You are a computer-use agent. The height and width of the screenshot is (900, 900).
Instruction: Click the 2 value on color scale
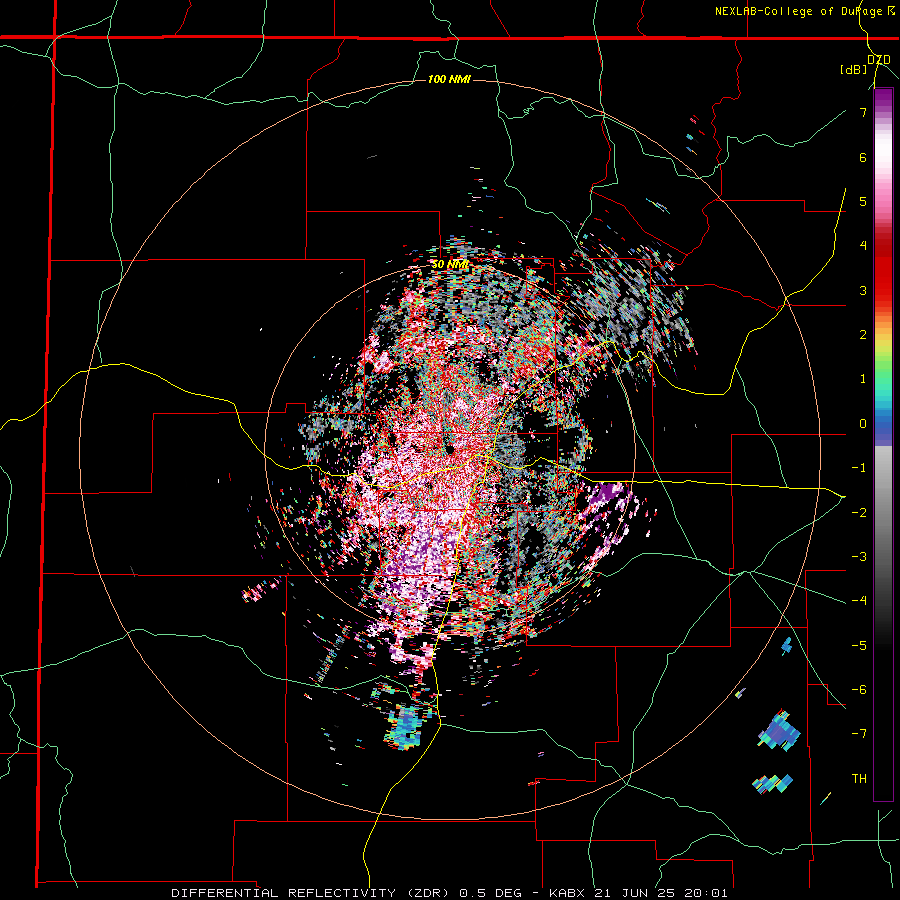(x=863, y=335)
